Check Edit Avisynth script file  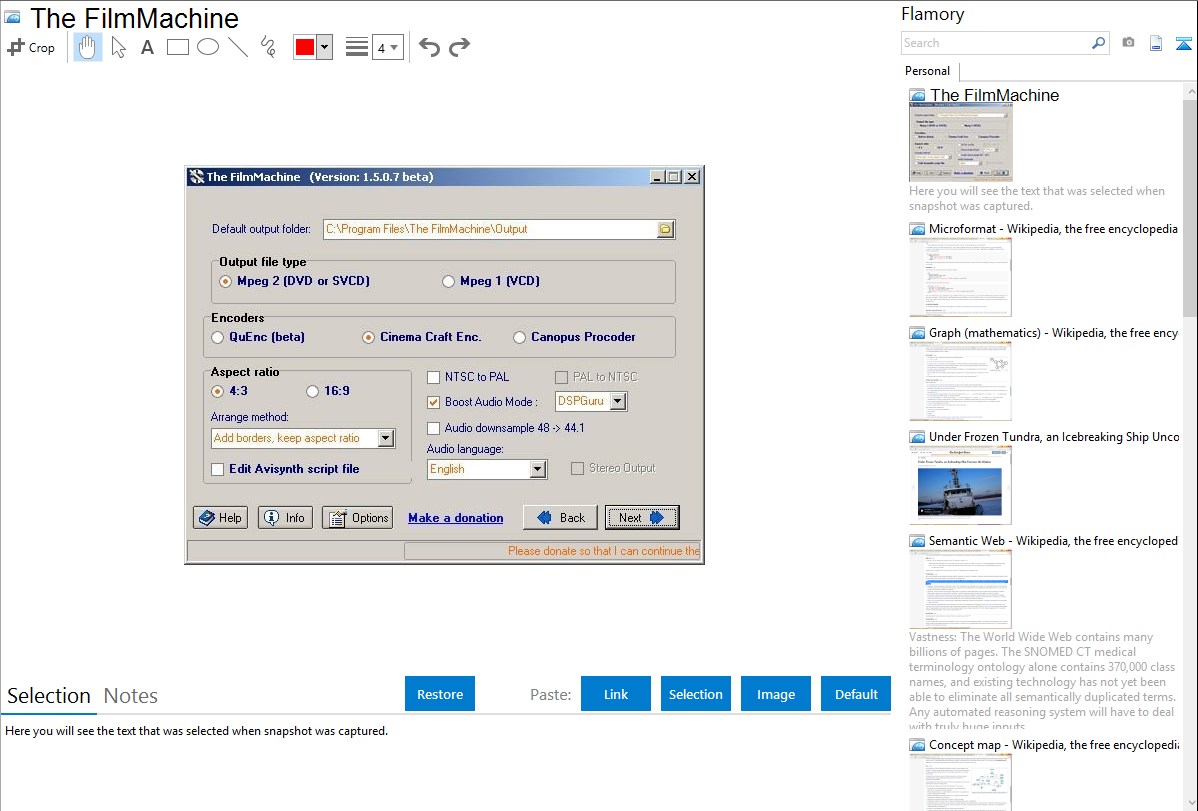[218, 469]
